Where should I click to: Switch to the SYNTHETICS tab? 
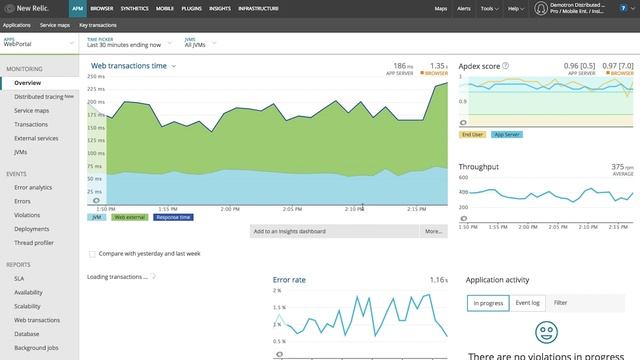click(x=134, y=9)
